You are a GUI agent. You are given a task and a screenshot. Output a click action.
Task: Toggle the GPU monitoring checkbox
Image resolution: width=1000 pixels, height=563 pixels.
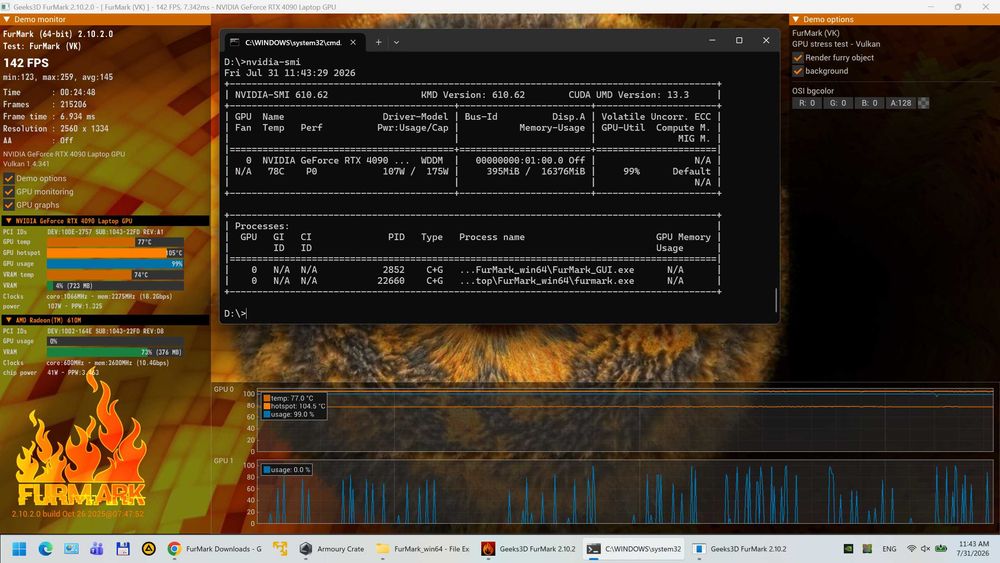click(9, 191)
